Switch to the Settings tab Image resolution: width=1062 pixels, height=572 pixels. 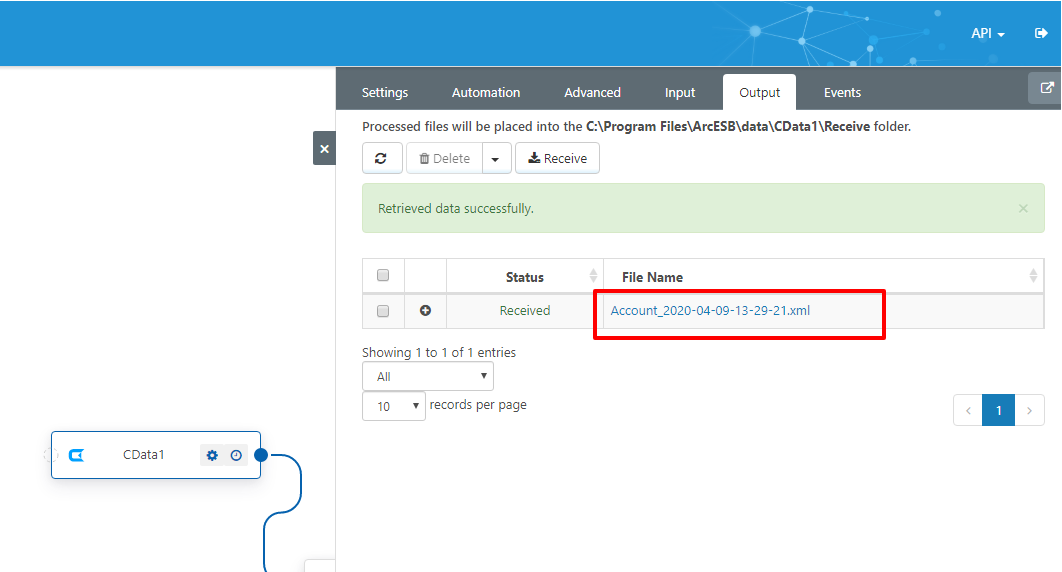click(x=385, y=92)
